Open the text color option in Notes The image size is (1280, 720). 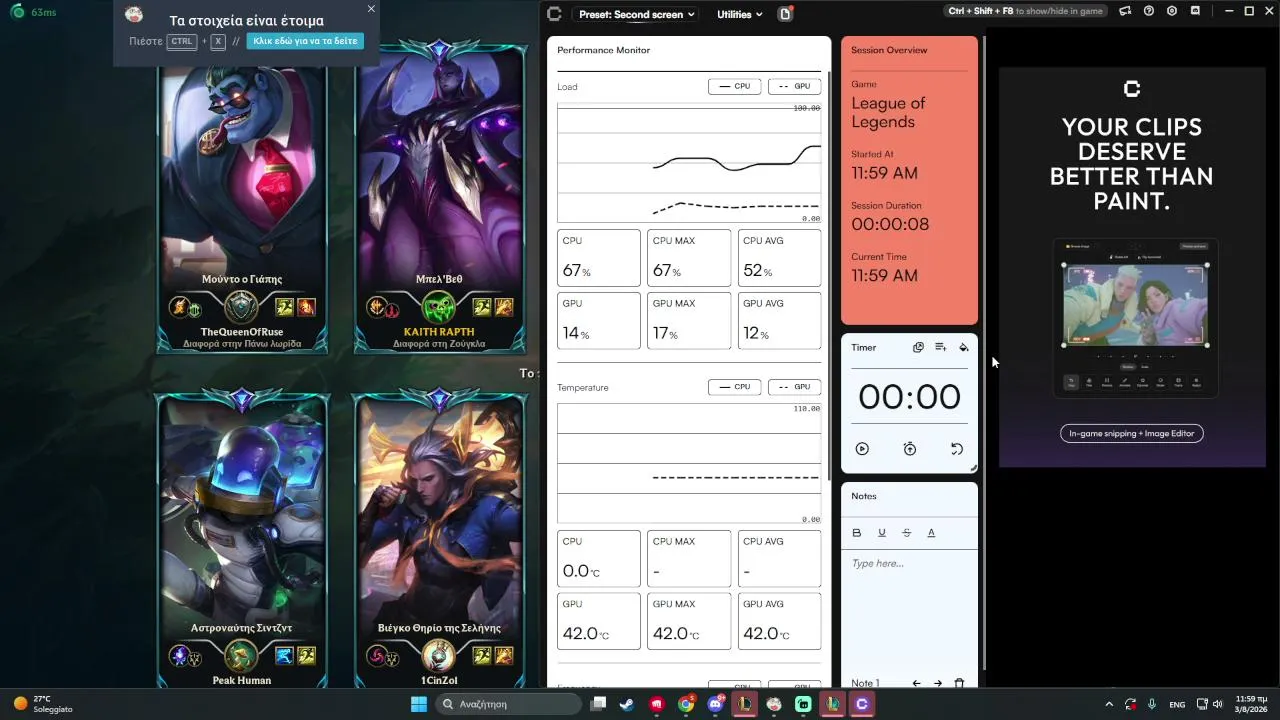pos(931,533)
